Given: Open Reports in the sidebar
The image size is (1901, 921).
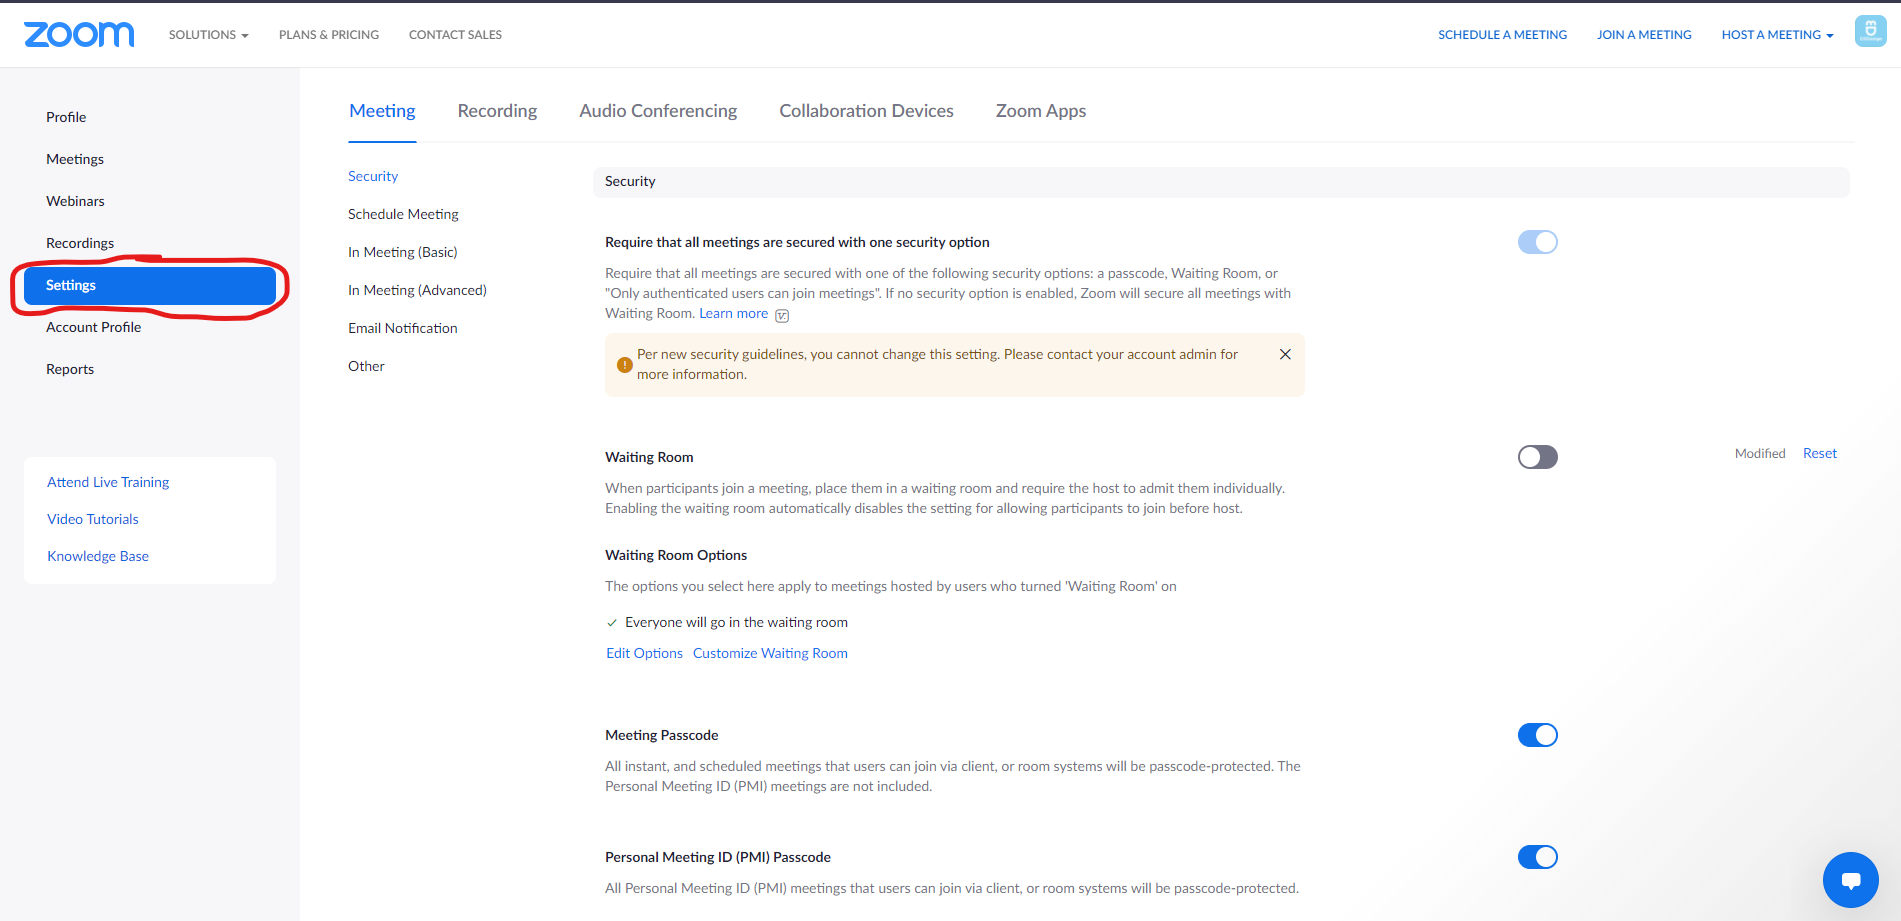Looking at the screenshot, I should click(70, 369).
